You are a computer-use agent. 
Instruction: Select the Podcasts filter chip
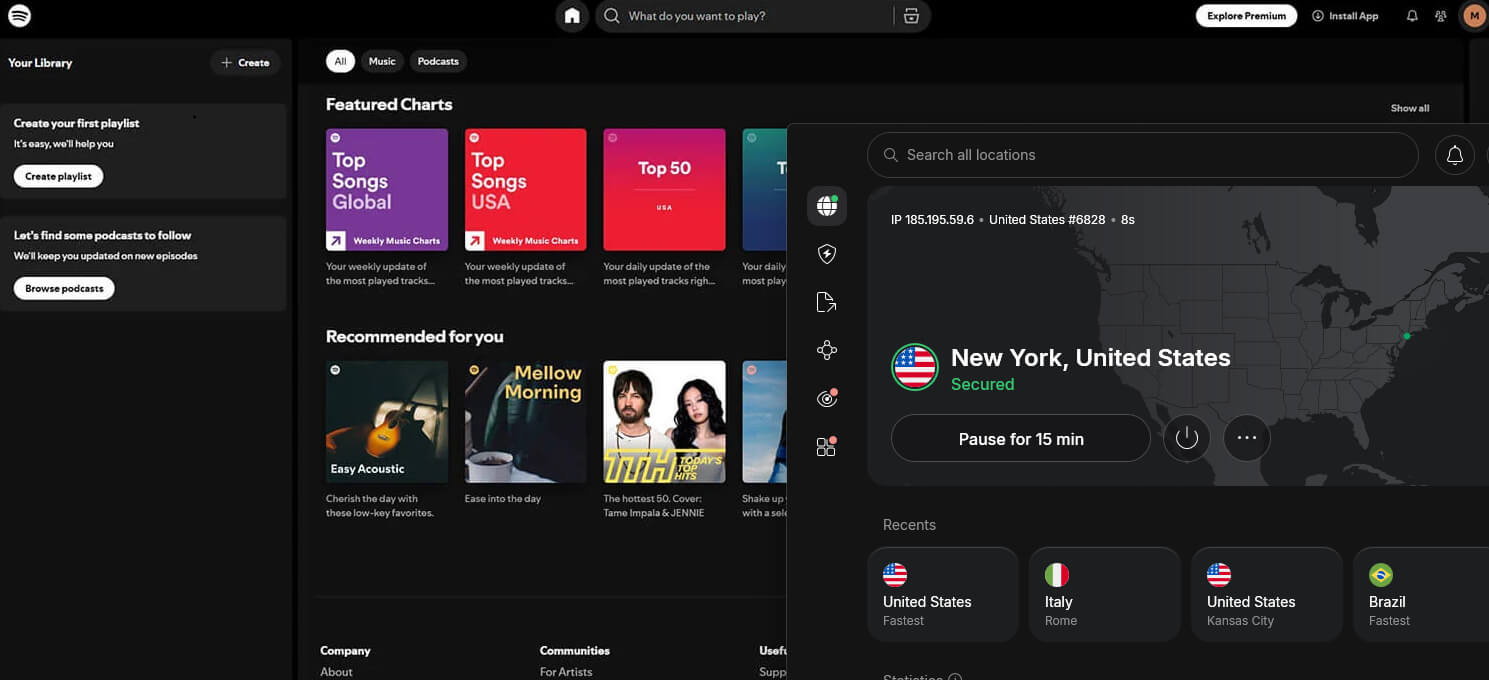click(438, 61)
